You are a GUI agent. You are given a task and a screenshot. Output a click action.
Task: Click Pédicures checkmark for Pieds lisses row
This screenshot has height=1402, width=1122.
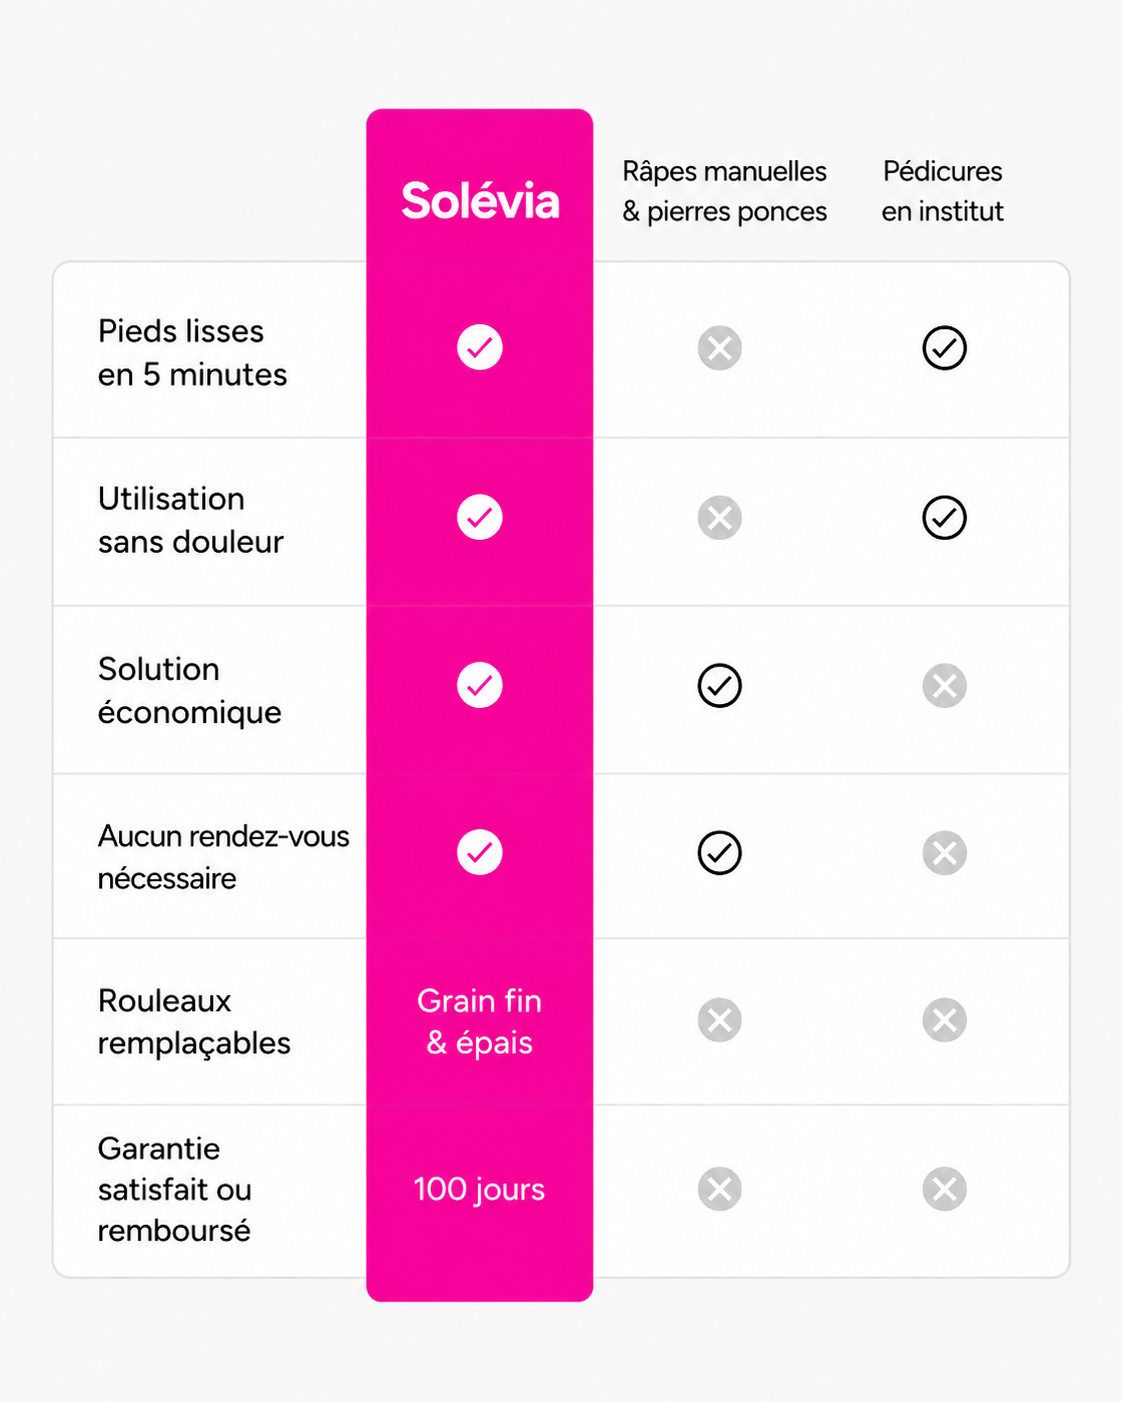point(944,348)
